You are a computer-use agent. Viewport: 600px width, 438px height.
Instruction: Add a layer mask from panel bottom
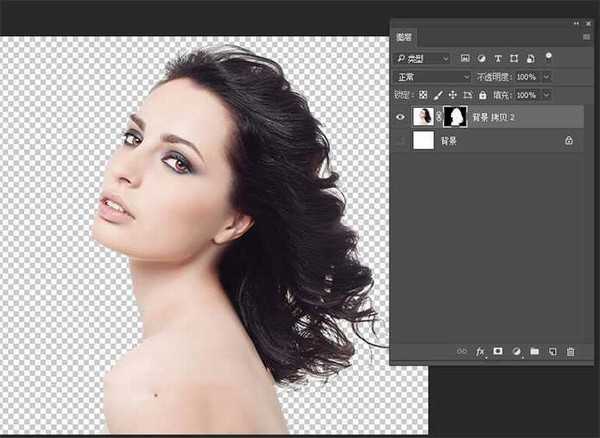(x=498, y=351)
